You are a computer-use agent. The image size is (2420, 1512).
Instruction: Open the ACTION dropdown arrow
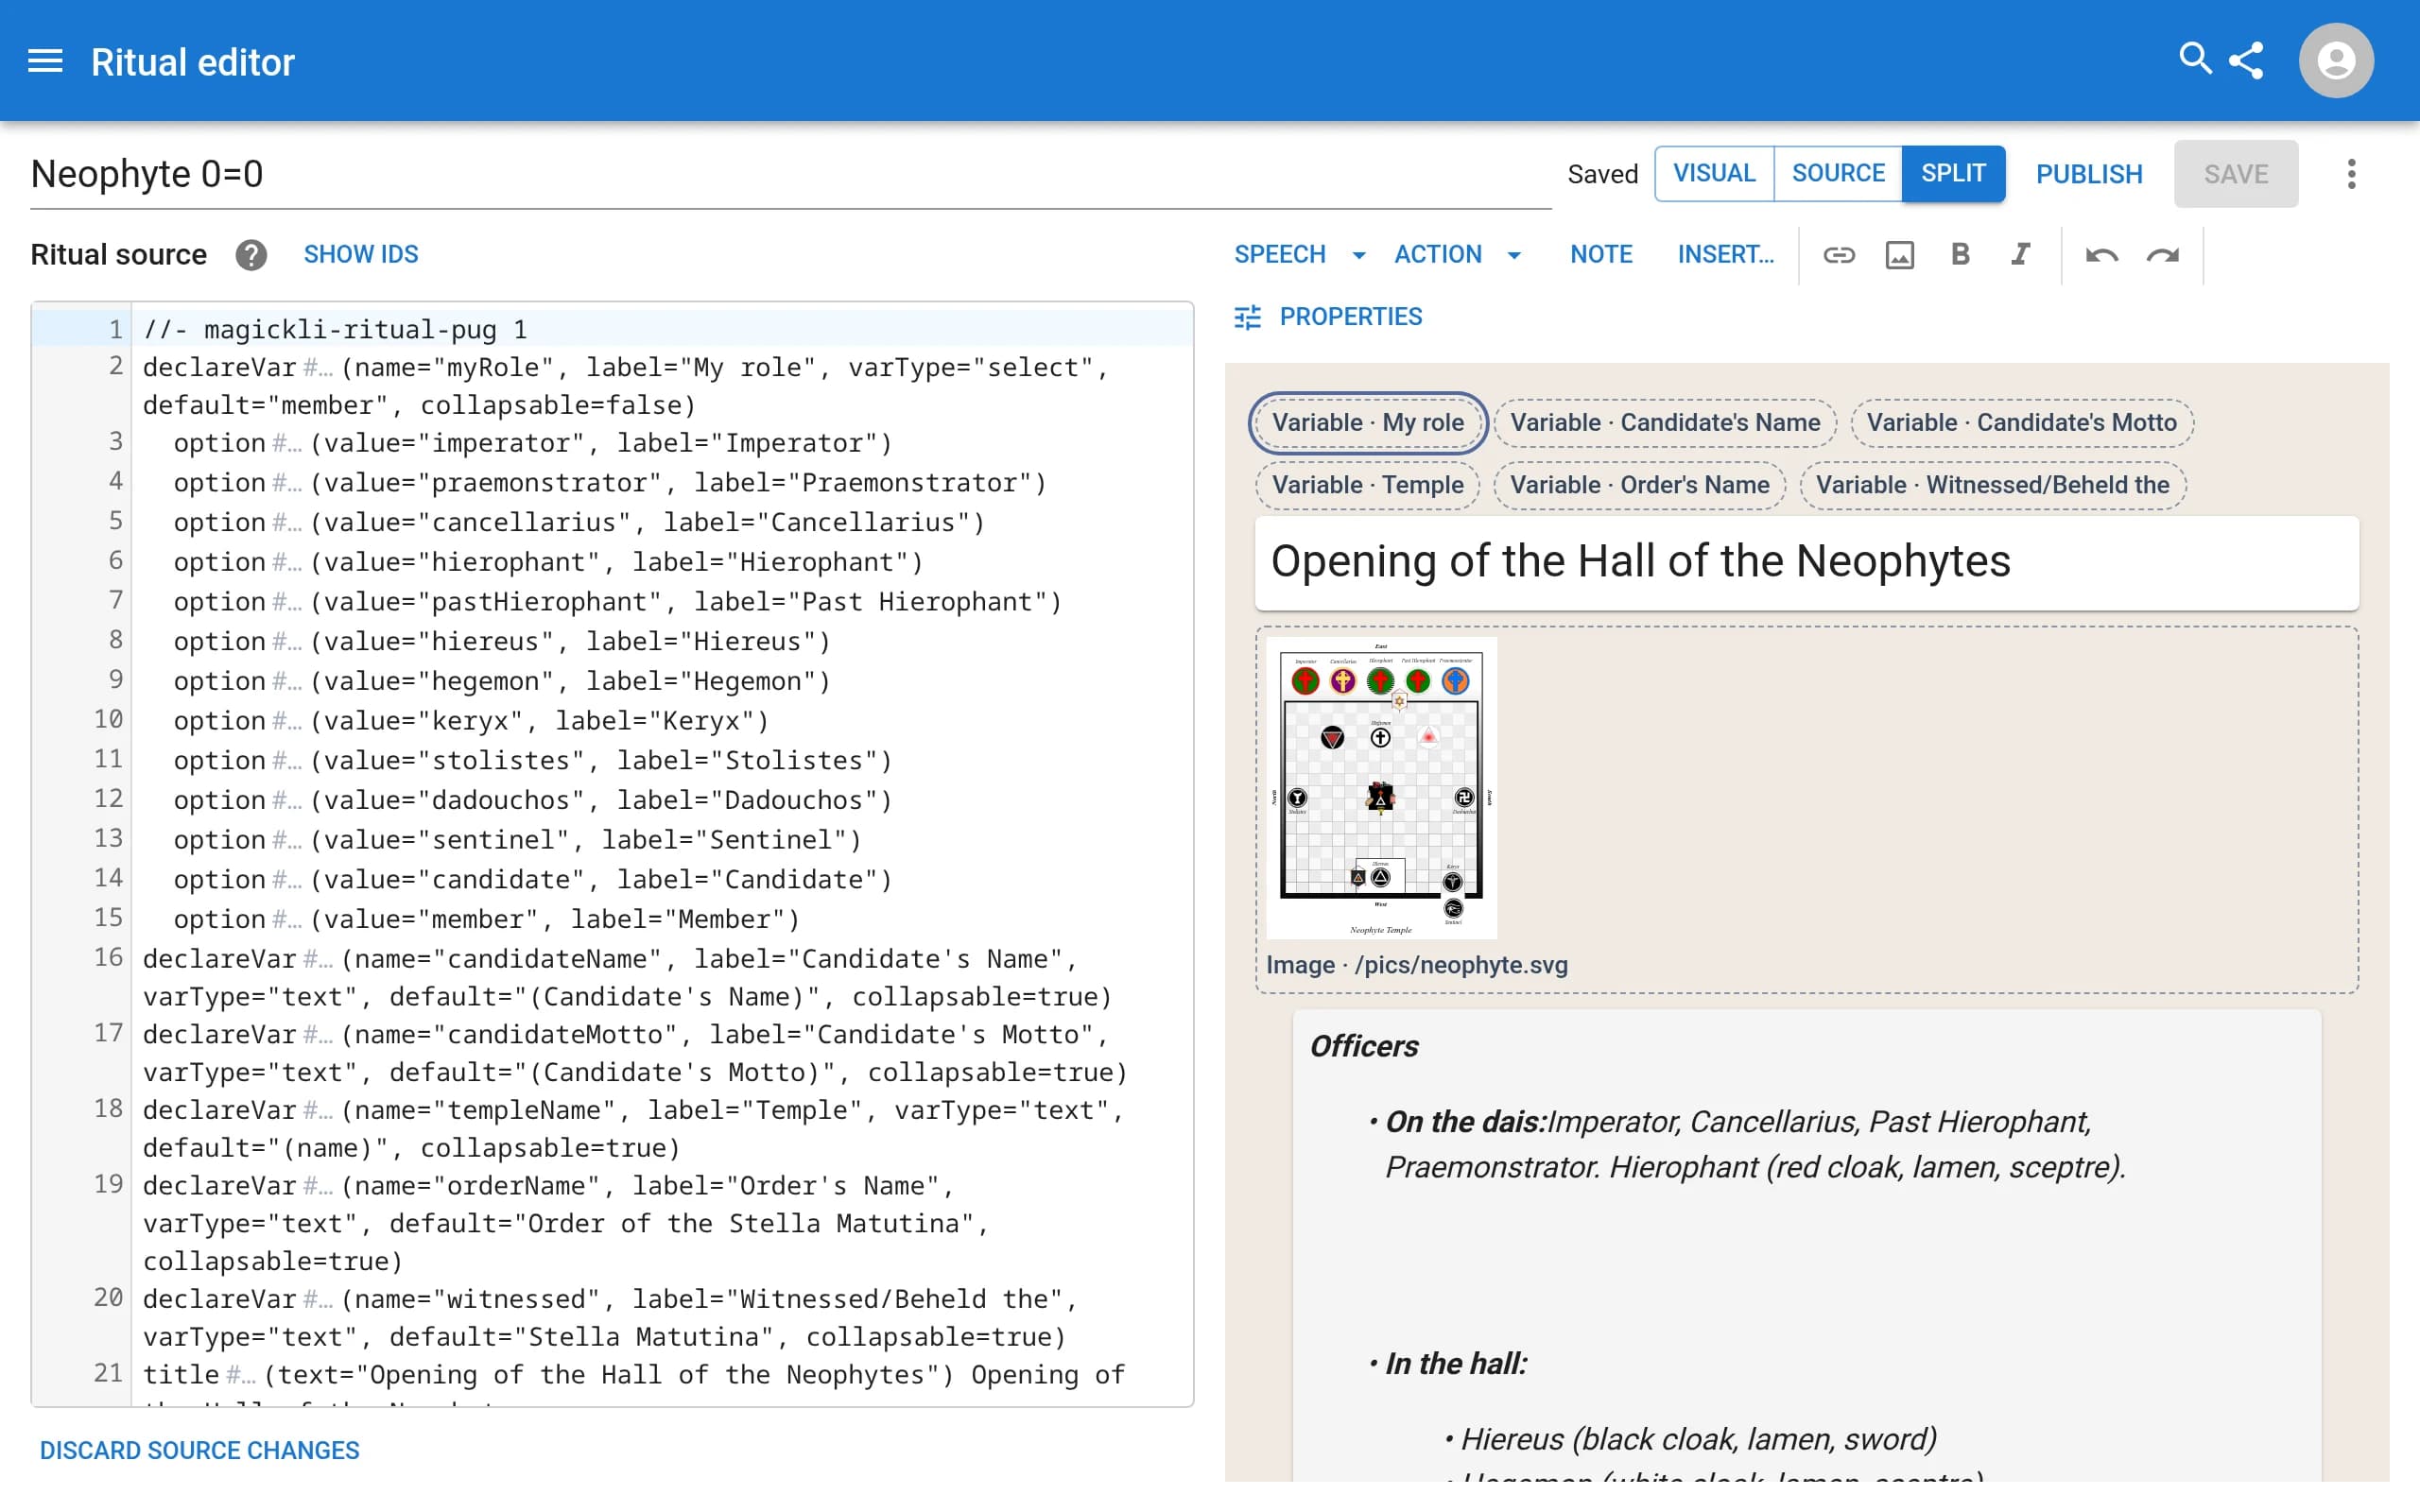(x=1514, y=256)
